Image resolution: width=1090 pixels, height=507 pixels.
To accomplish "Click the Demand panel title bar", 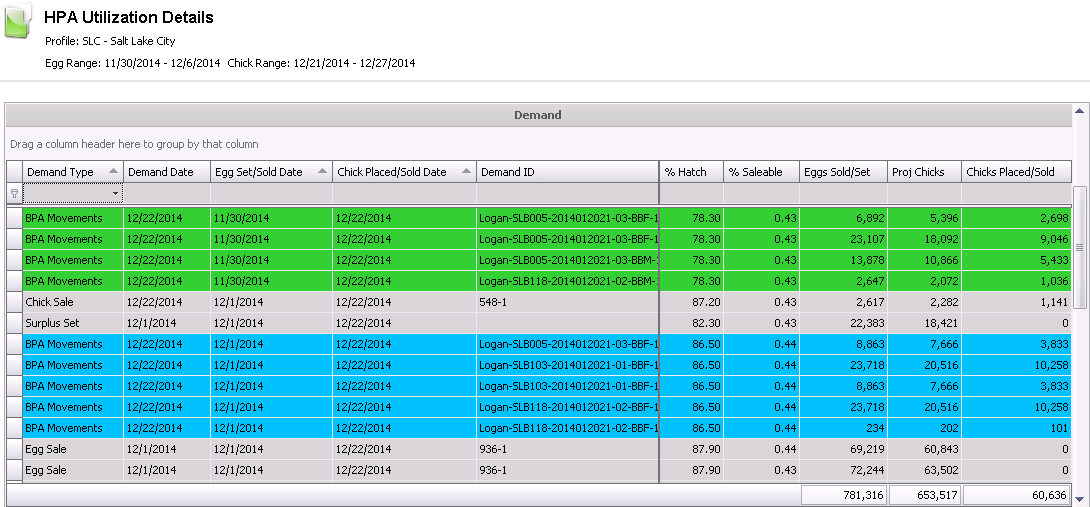I will coord(537,115).
